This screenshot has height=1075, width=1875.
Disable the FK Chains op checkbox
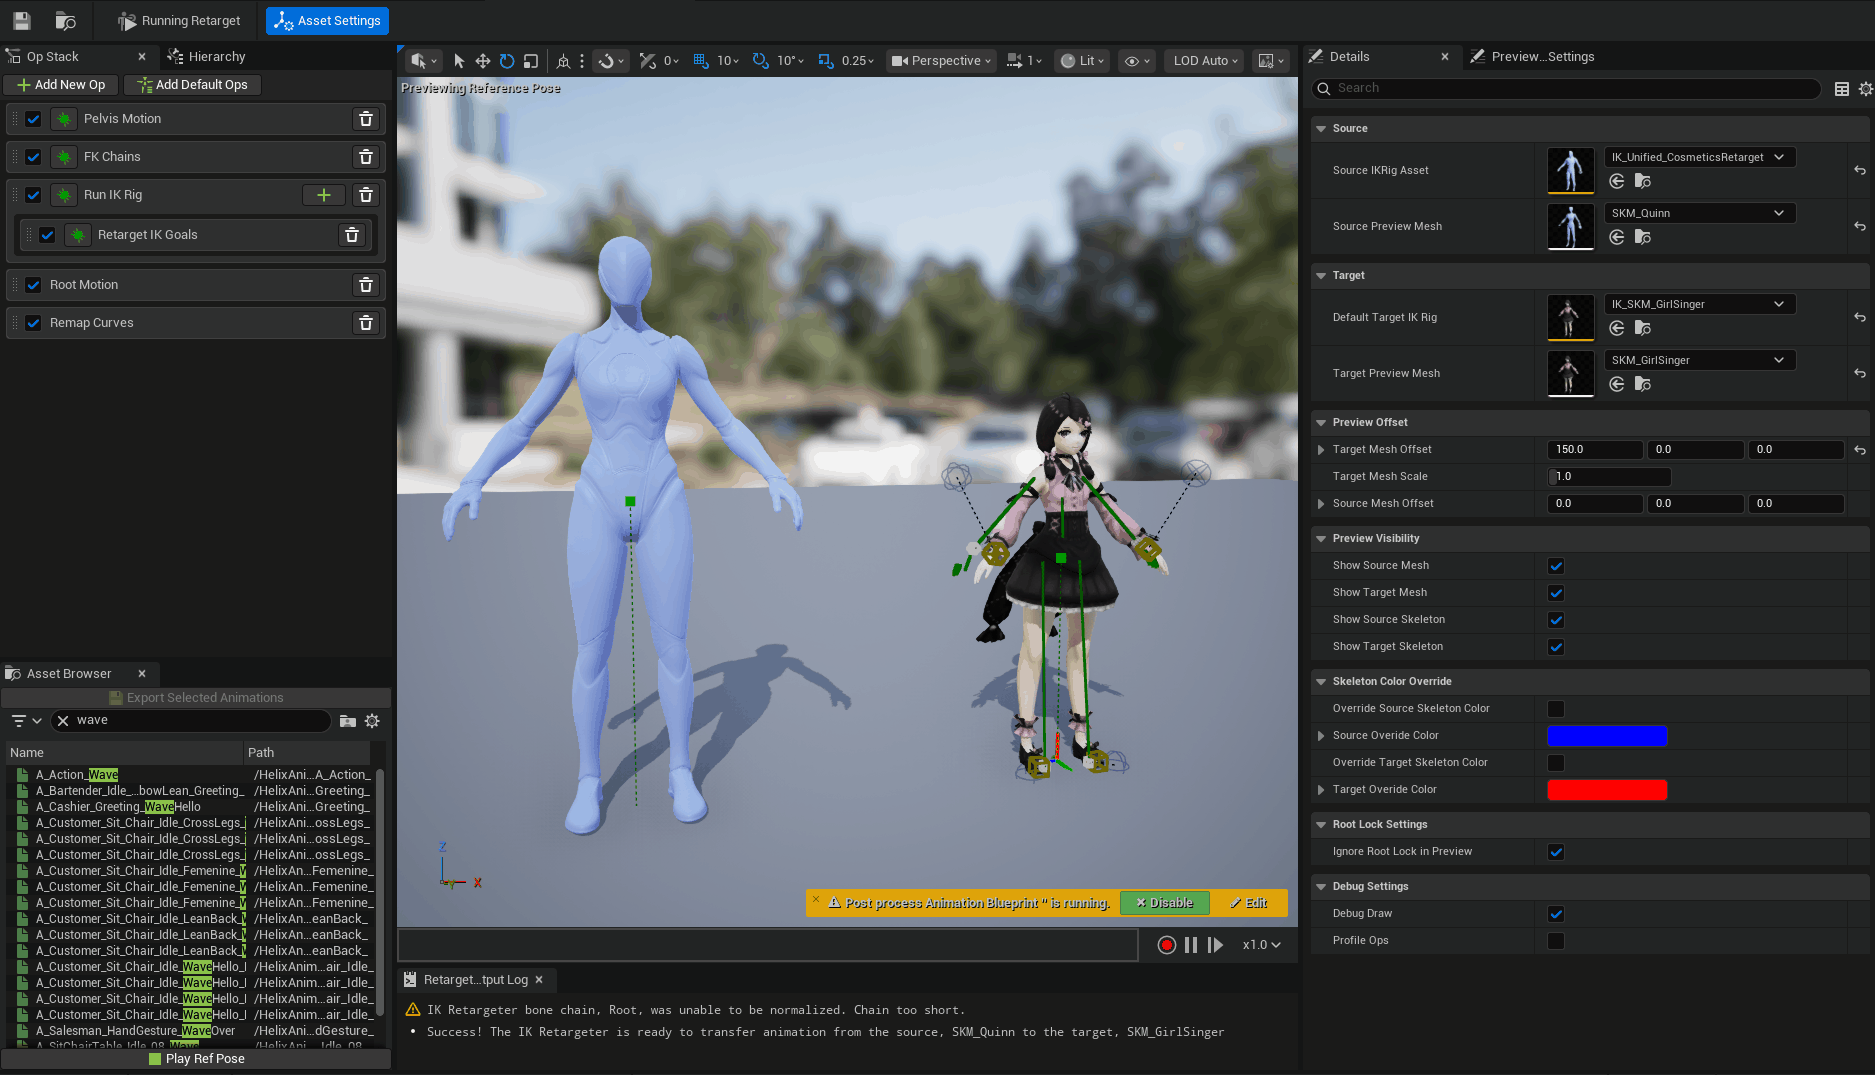(x=34, y=157)
